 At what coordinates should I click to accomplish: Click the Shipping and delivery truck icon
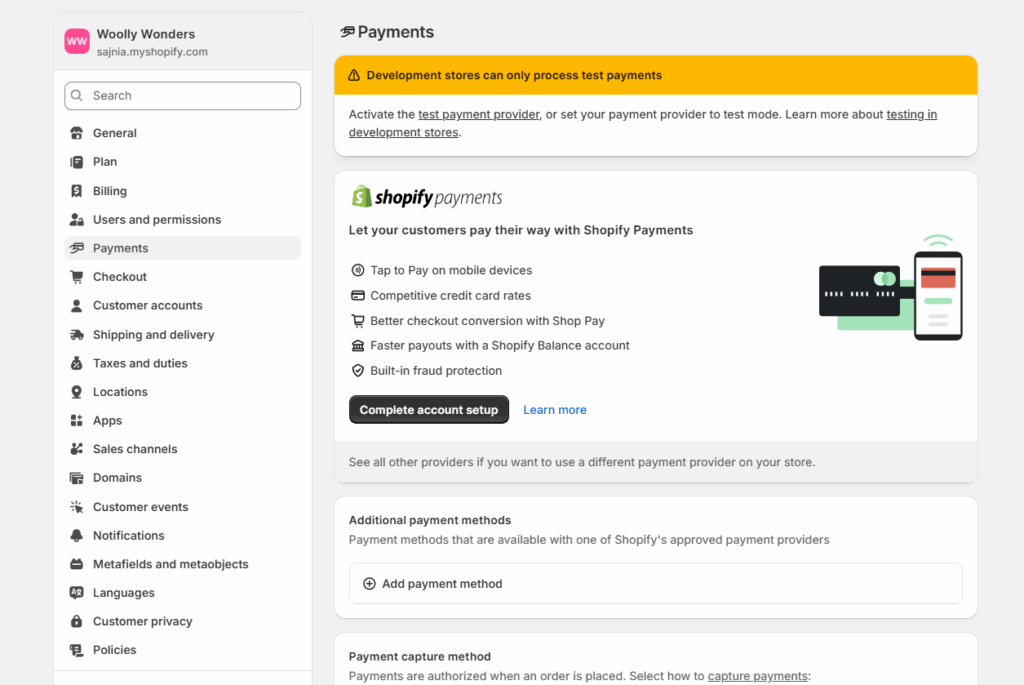pyautogui.click(x=77, y=335)
